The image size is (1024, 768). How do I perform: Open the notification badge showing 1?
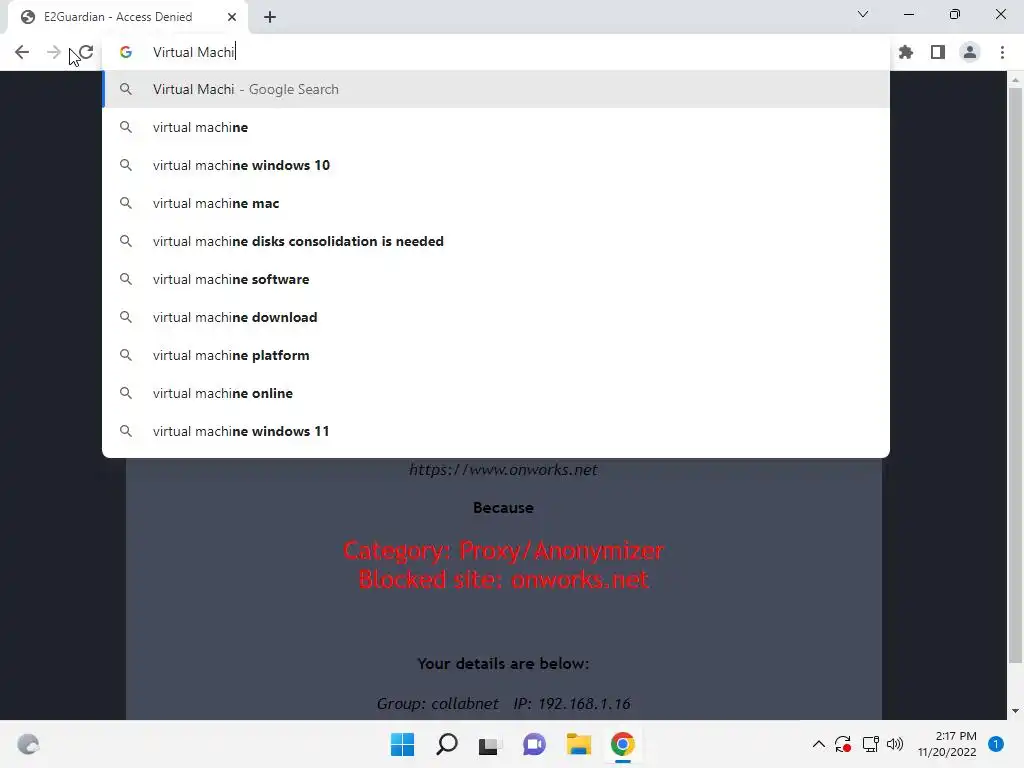click(x=996, y=744)
